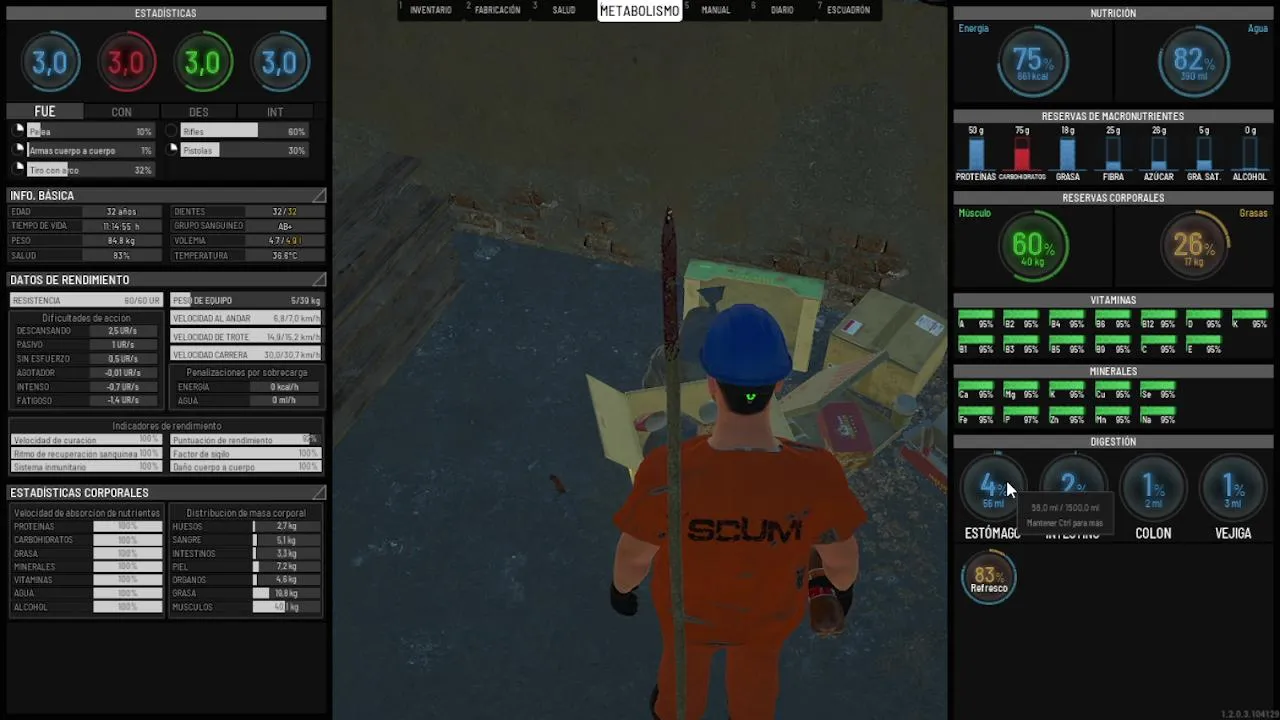
Task: Click the Energía 75% gauge
Action: (x=1032, y=62)
